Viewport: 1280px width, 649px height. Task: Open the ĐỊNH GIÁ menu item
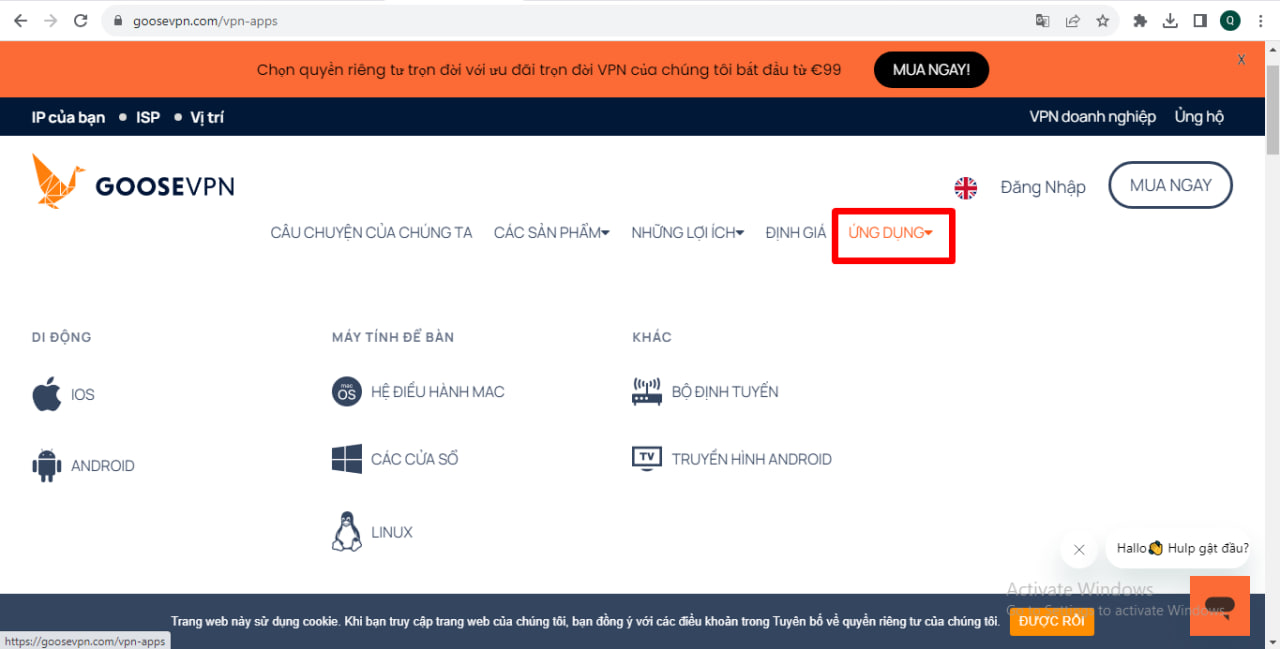point(795,231)
